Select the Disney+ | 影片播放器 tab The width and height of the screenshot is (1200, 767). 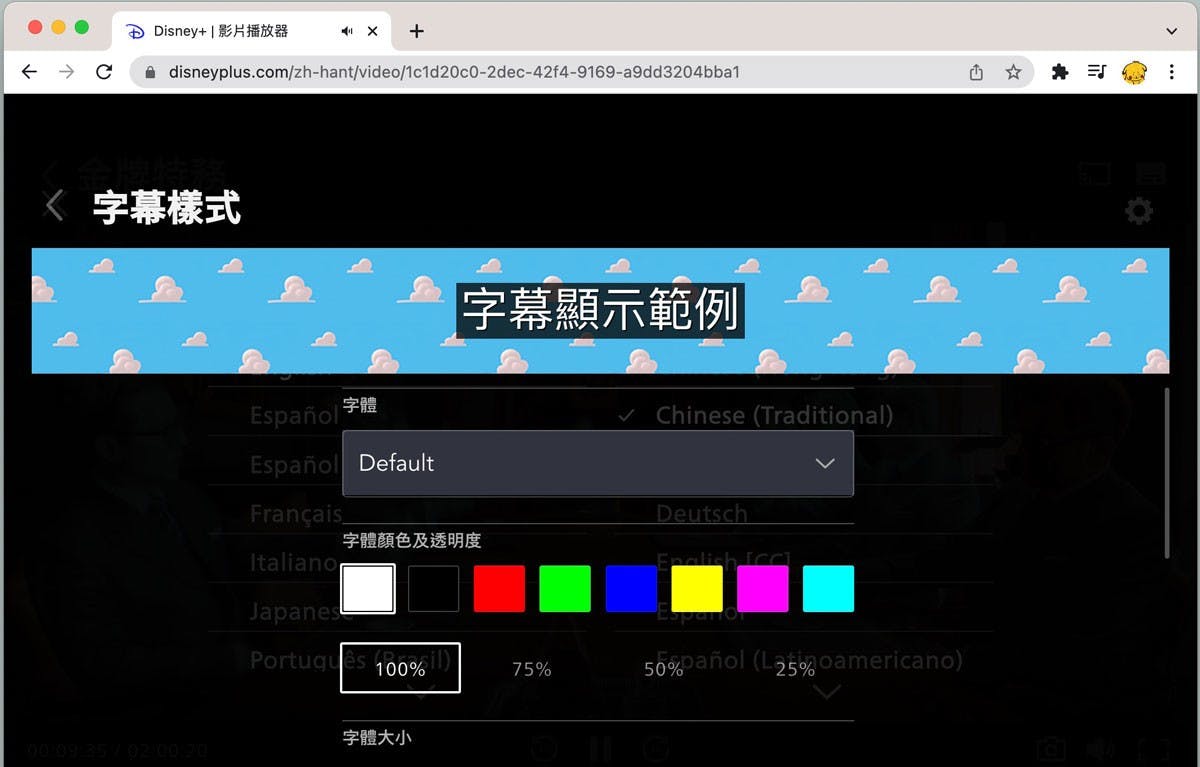click(249, 31)
